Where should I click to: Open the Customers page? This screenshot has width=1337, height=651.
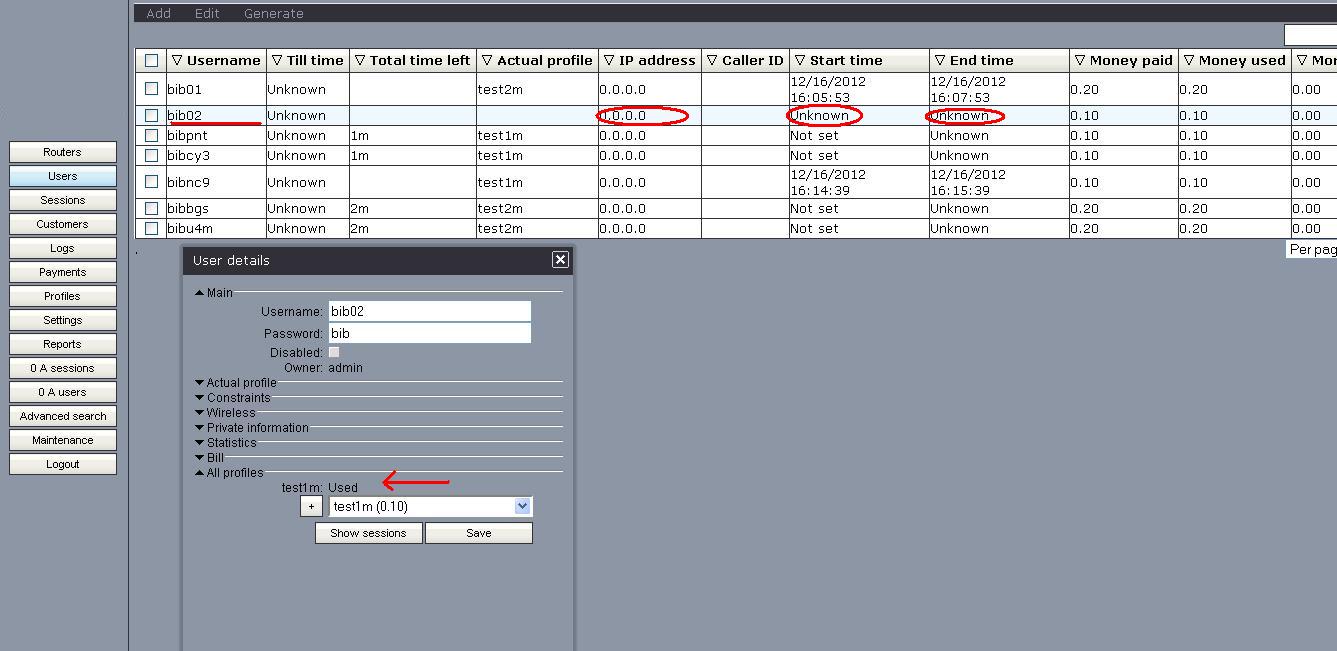63,224
